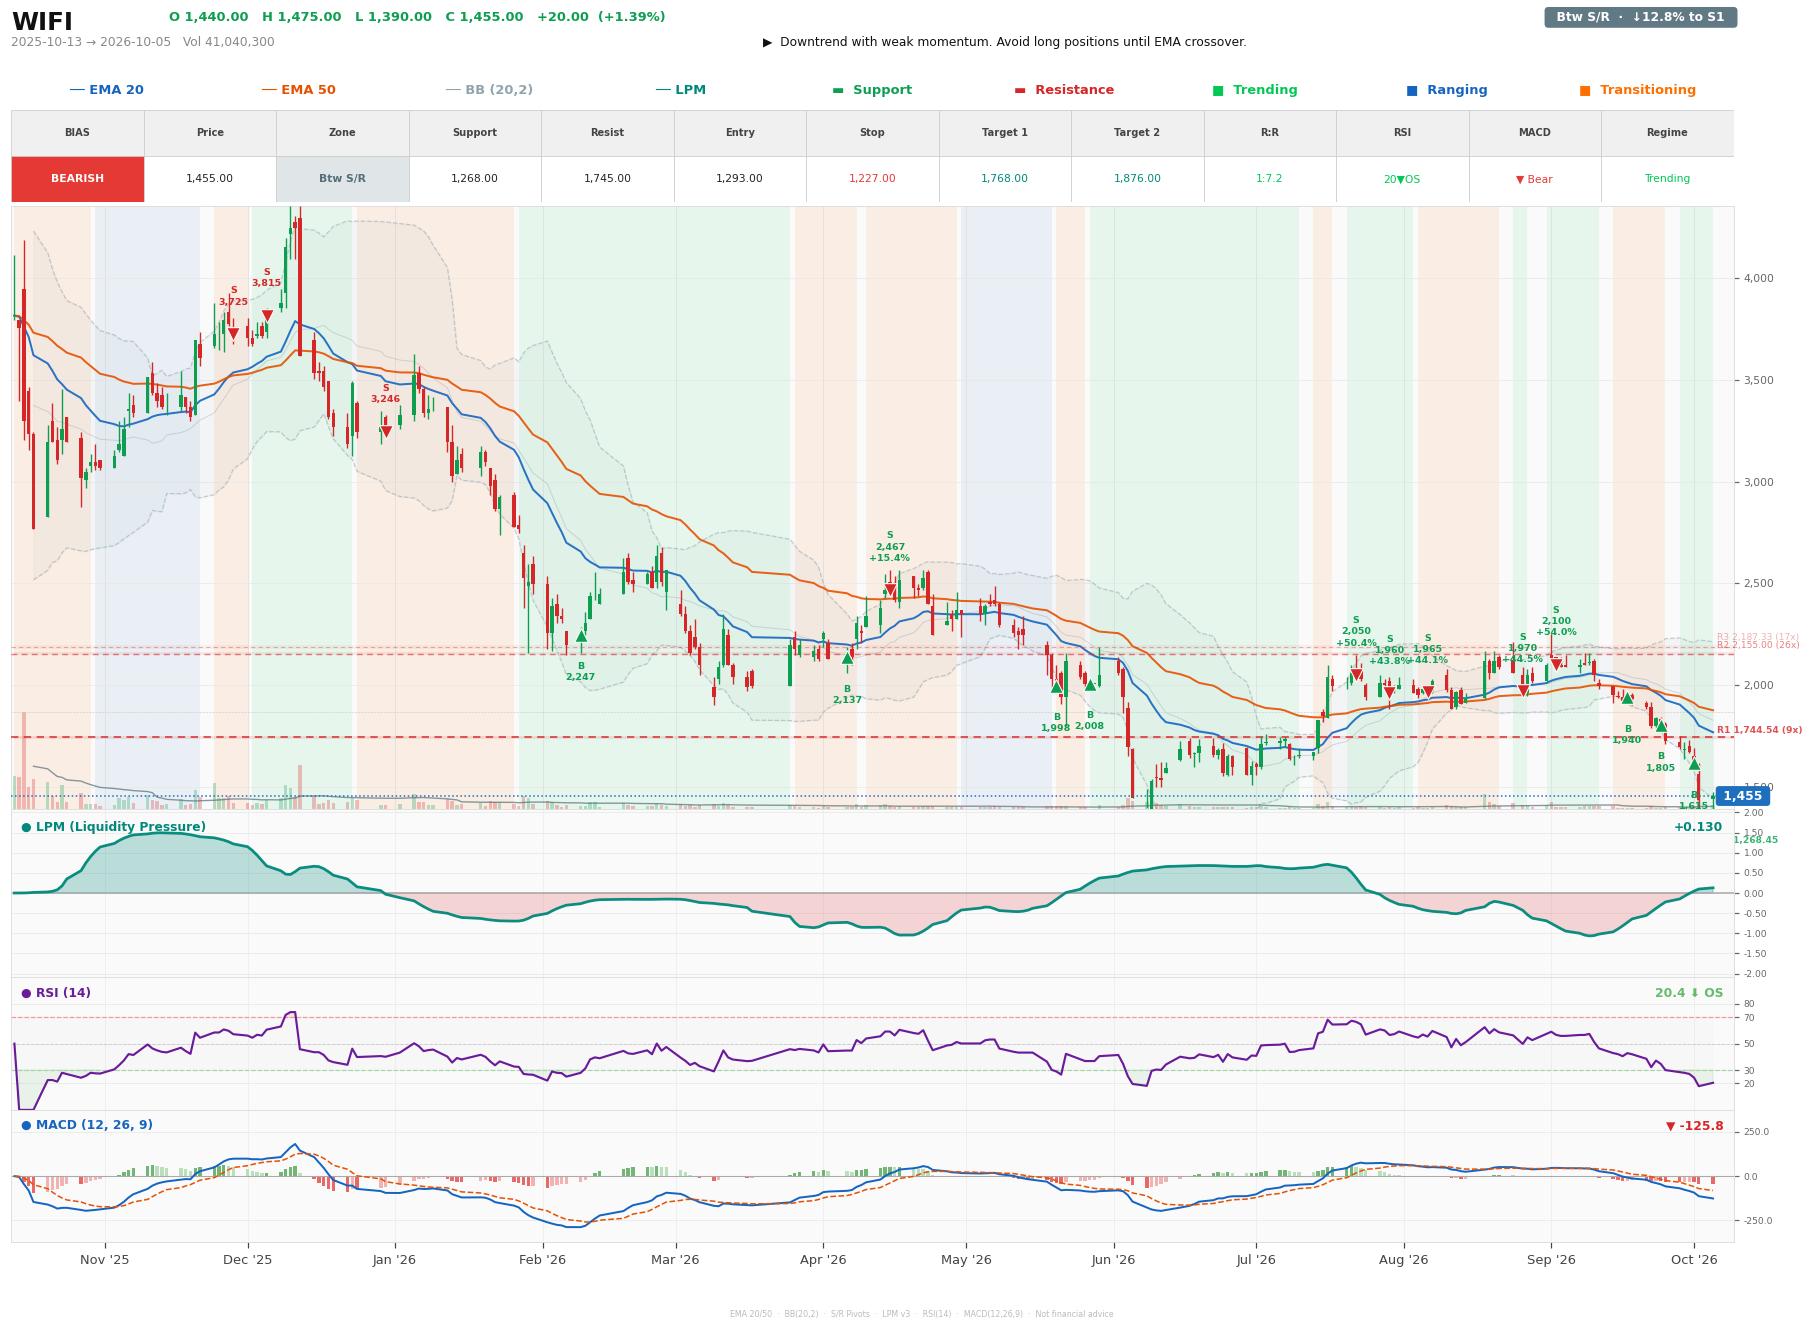Select the EMA 50 legend entry

[298, 90]
